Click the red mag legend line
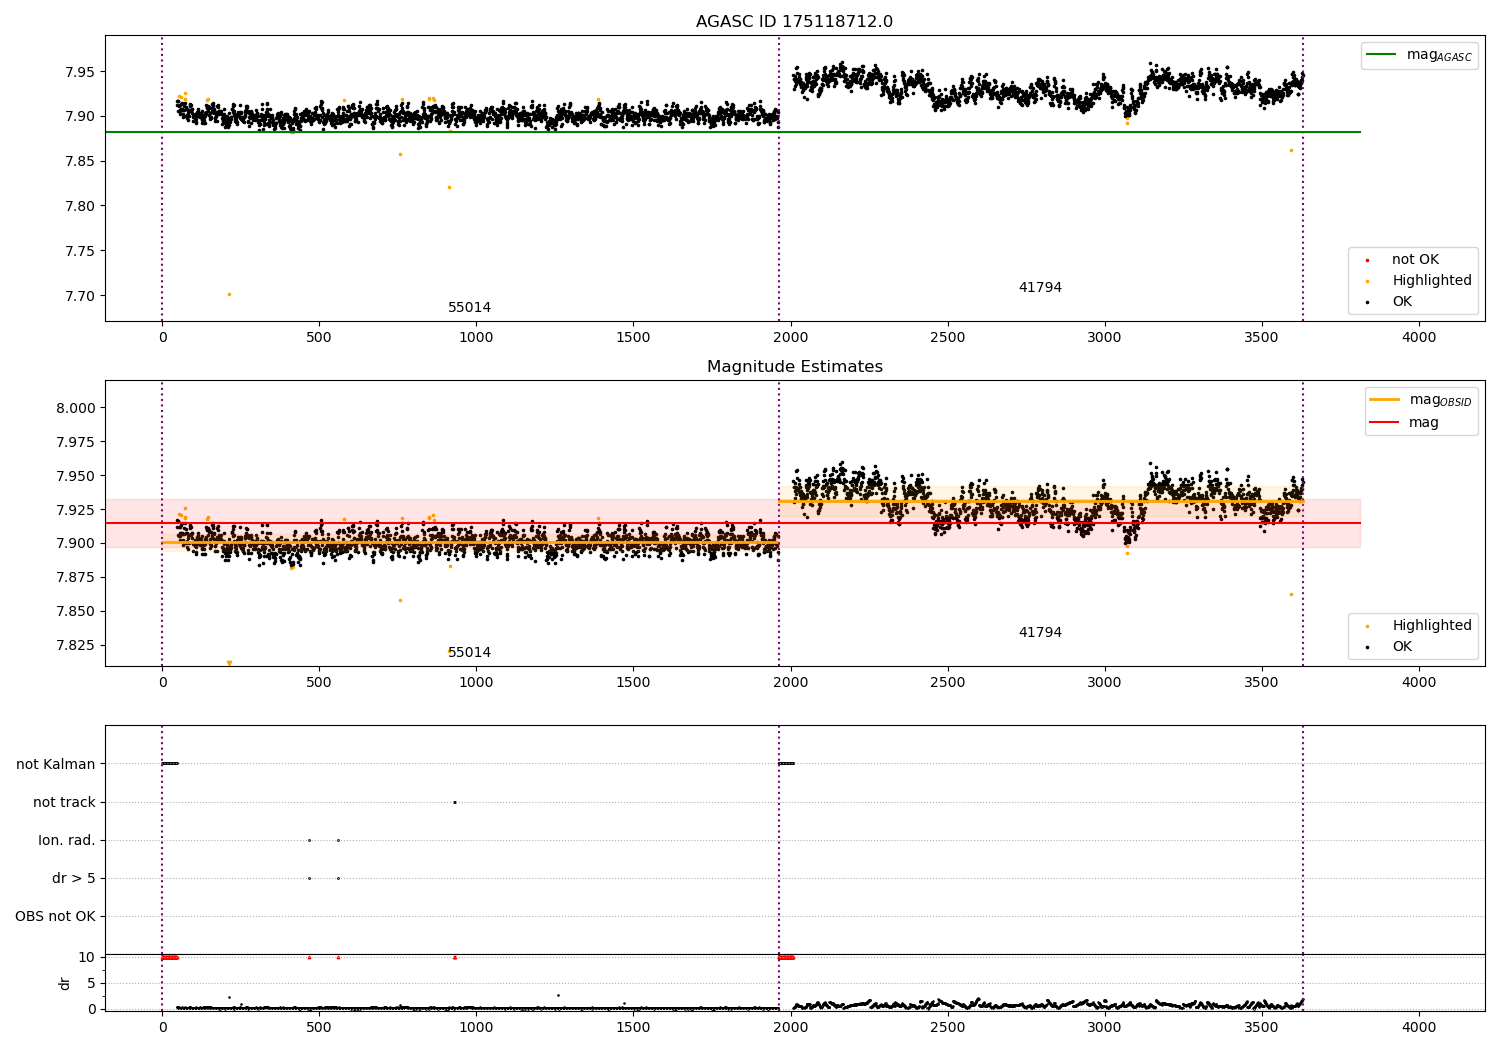1500x1050 pixels. (x=1385, y=423)
